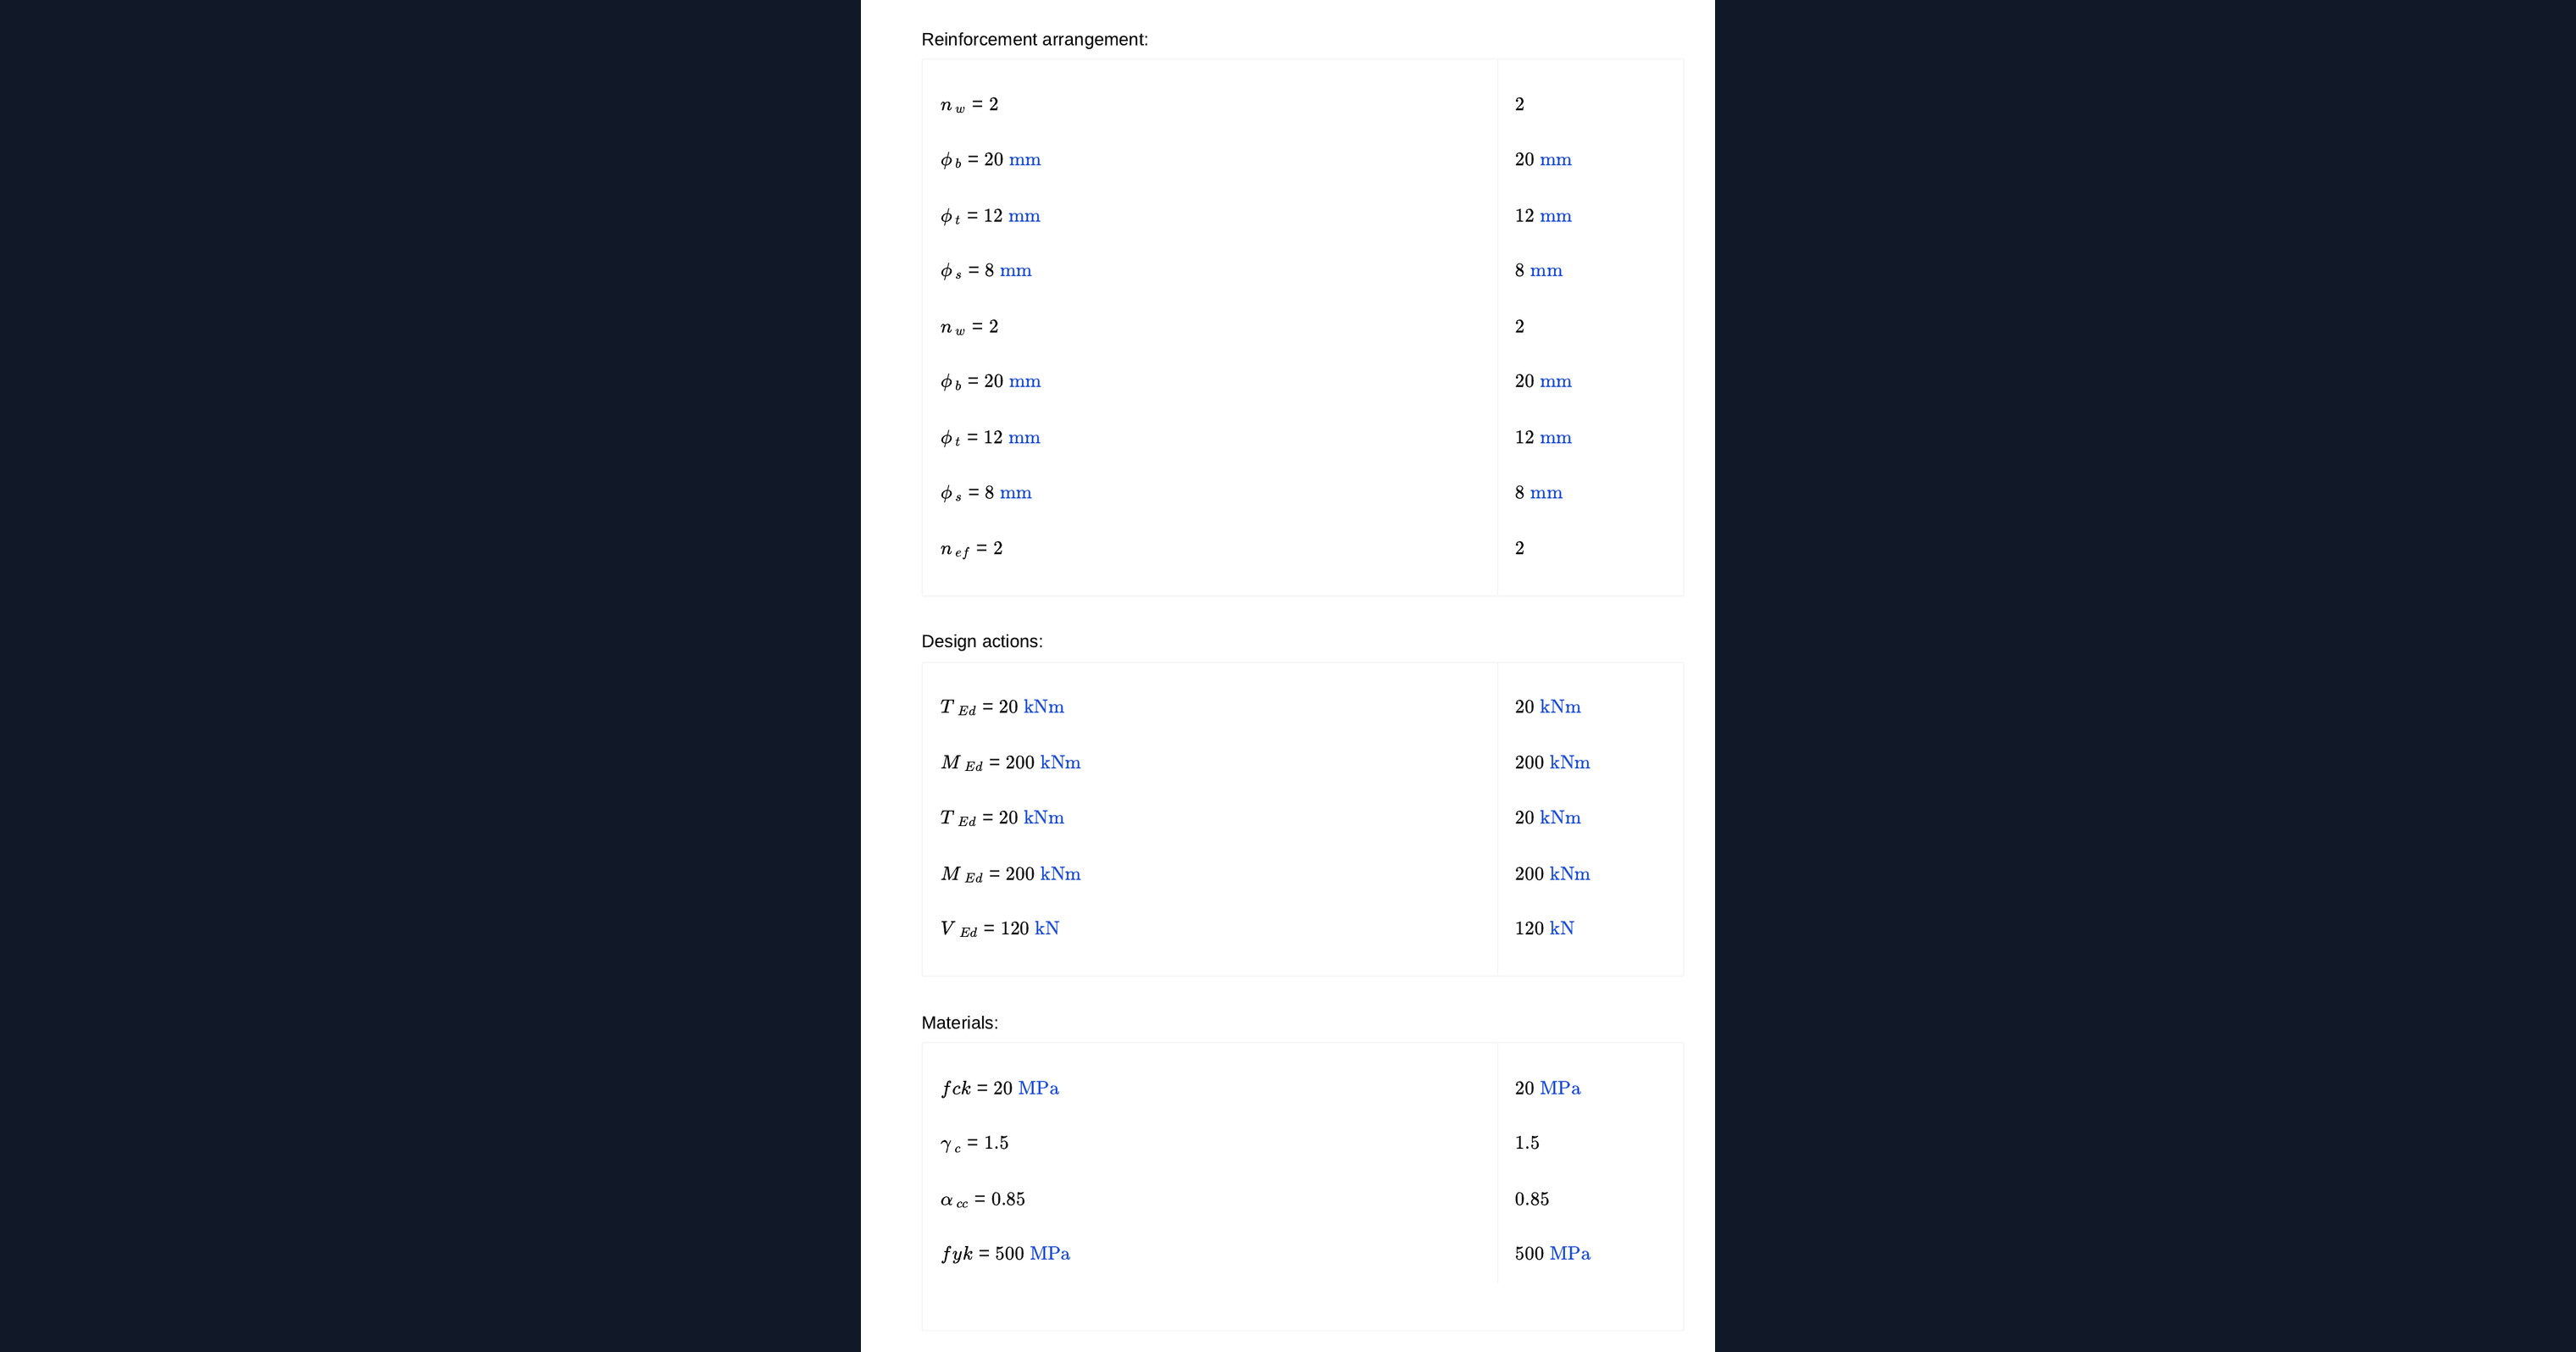
Task: Click the Reinforcement arrangement heading
Action: point(1034,40)
